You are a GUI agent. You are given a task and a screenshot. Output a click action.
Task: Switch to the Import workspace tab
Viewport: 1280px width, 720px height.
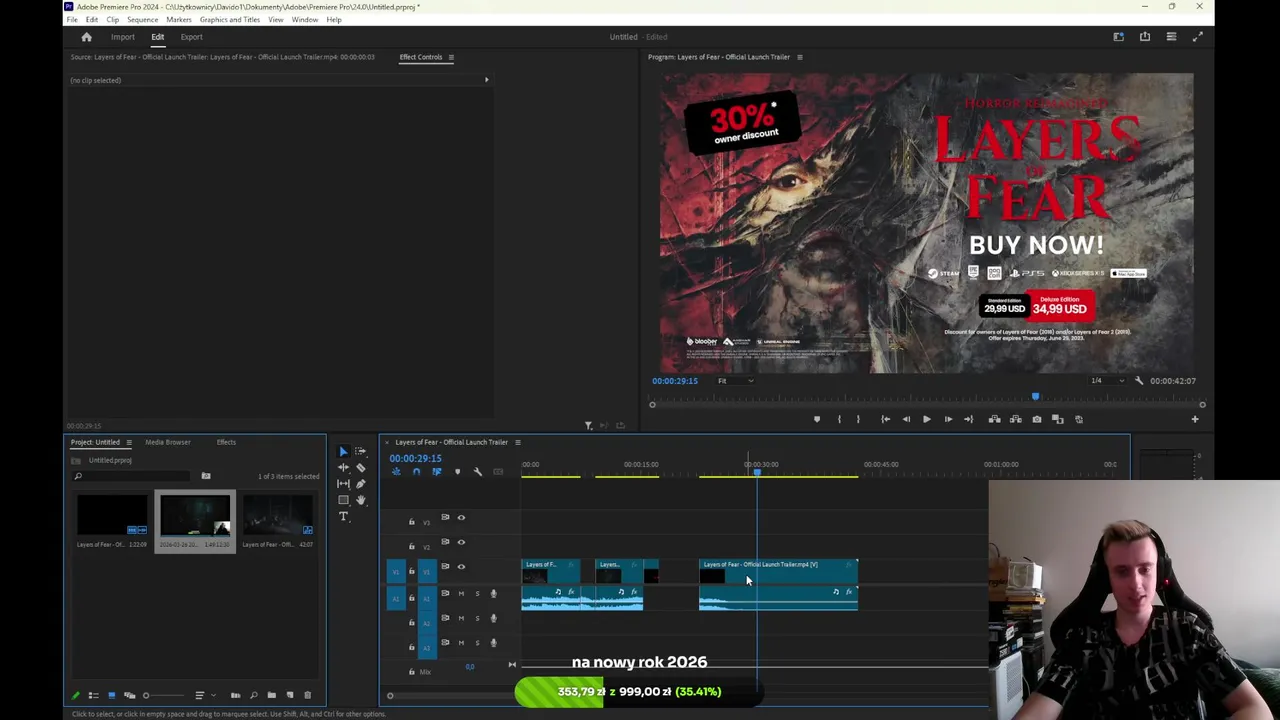(122, 37)
